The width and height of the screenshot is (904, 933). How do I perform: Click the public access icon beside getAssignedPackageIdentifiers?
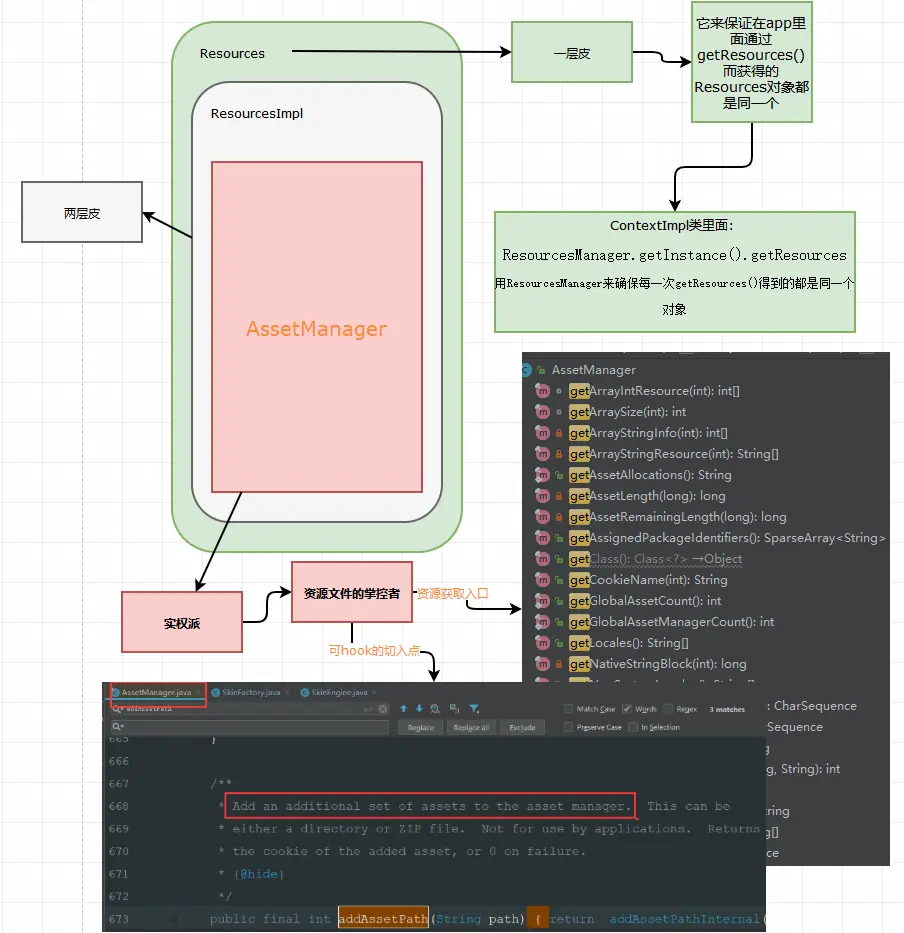pyautogui.click(x=559, y=538)
